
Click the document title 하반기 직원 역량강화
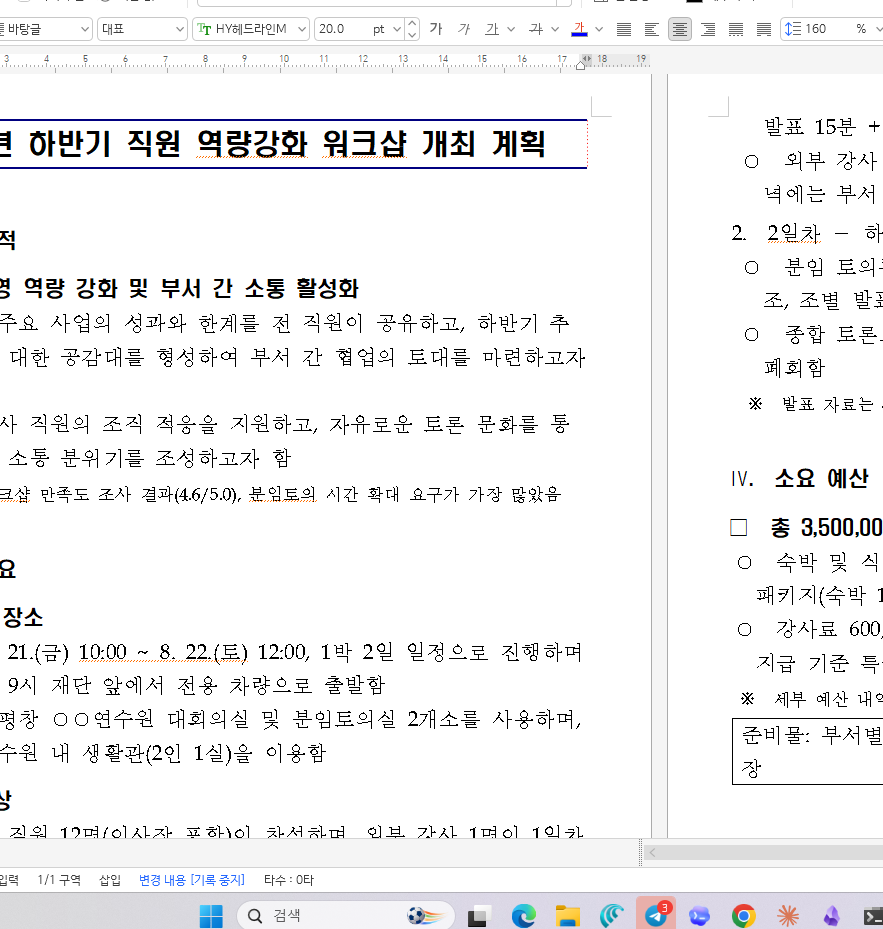[x=167, y=144]
